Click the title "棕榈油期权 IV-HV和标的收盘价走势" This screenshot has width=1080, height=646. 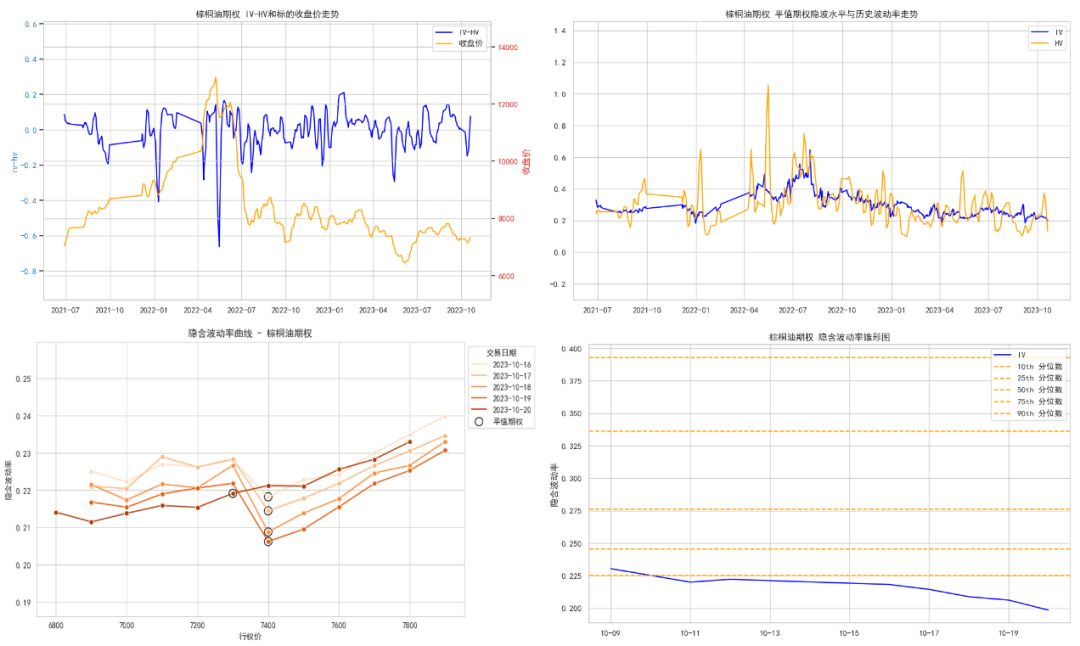(x=267, y=14)
